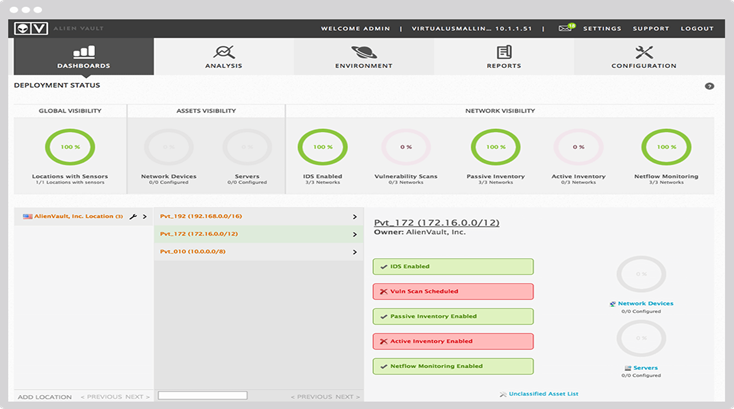Viewport: 734px width, 409px height.
Task: Click the red X on Vuln Scan Scheduled
Action: click(383, 292)
